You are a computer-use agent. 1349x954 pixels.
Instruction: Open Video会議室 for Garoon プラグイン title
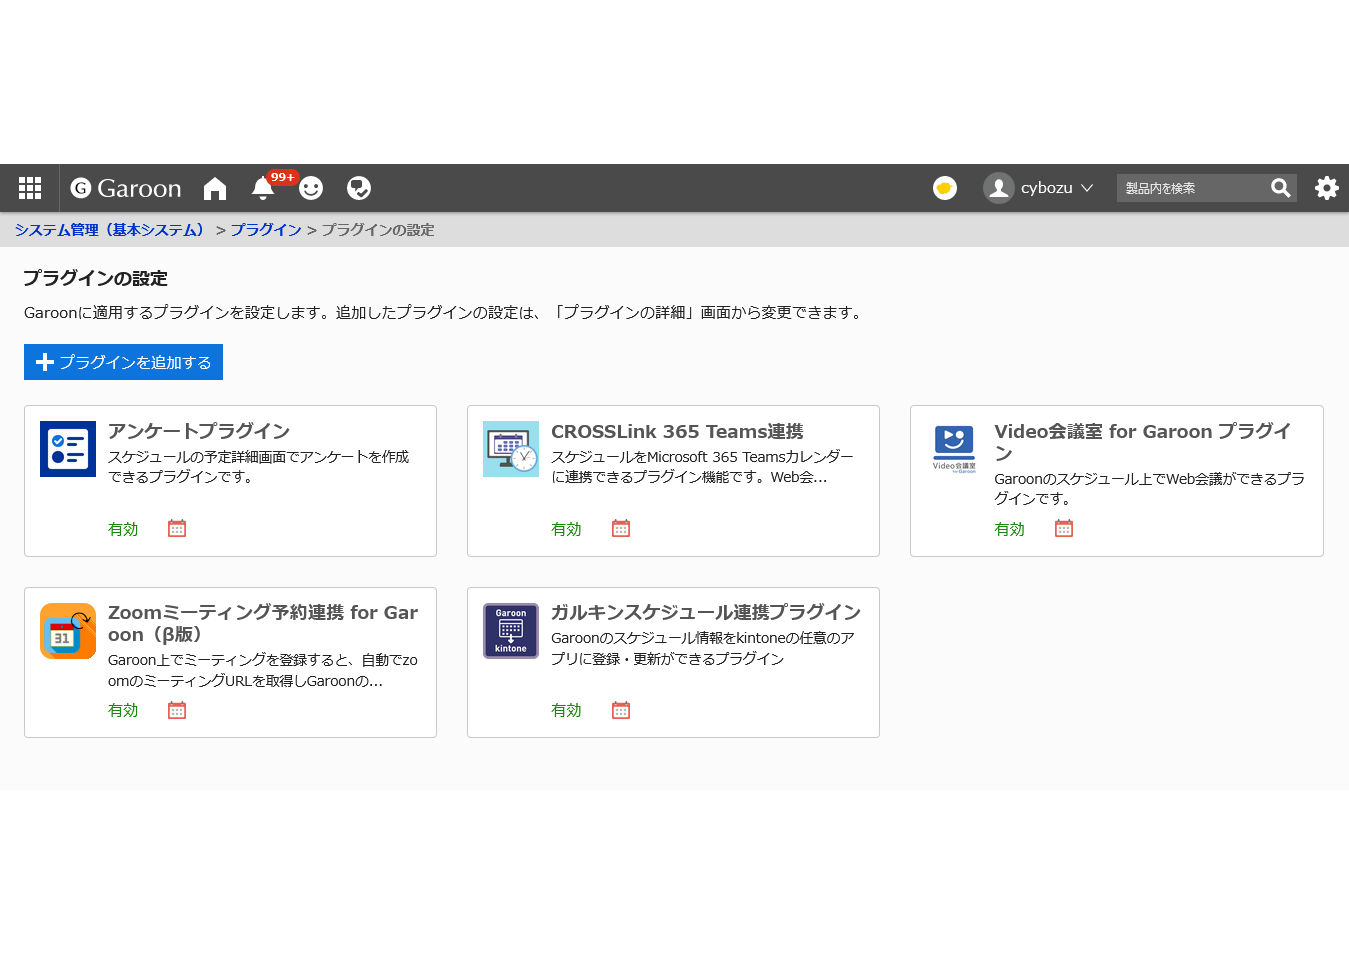1143,442
